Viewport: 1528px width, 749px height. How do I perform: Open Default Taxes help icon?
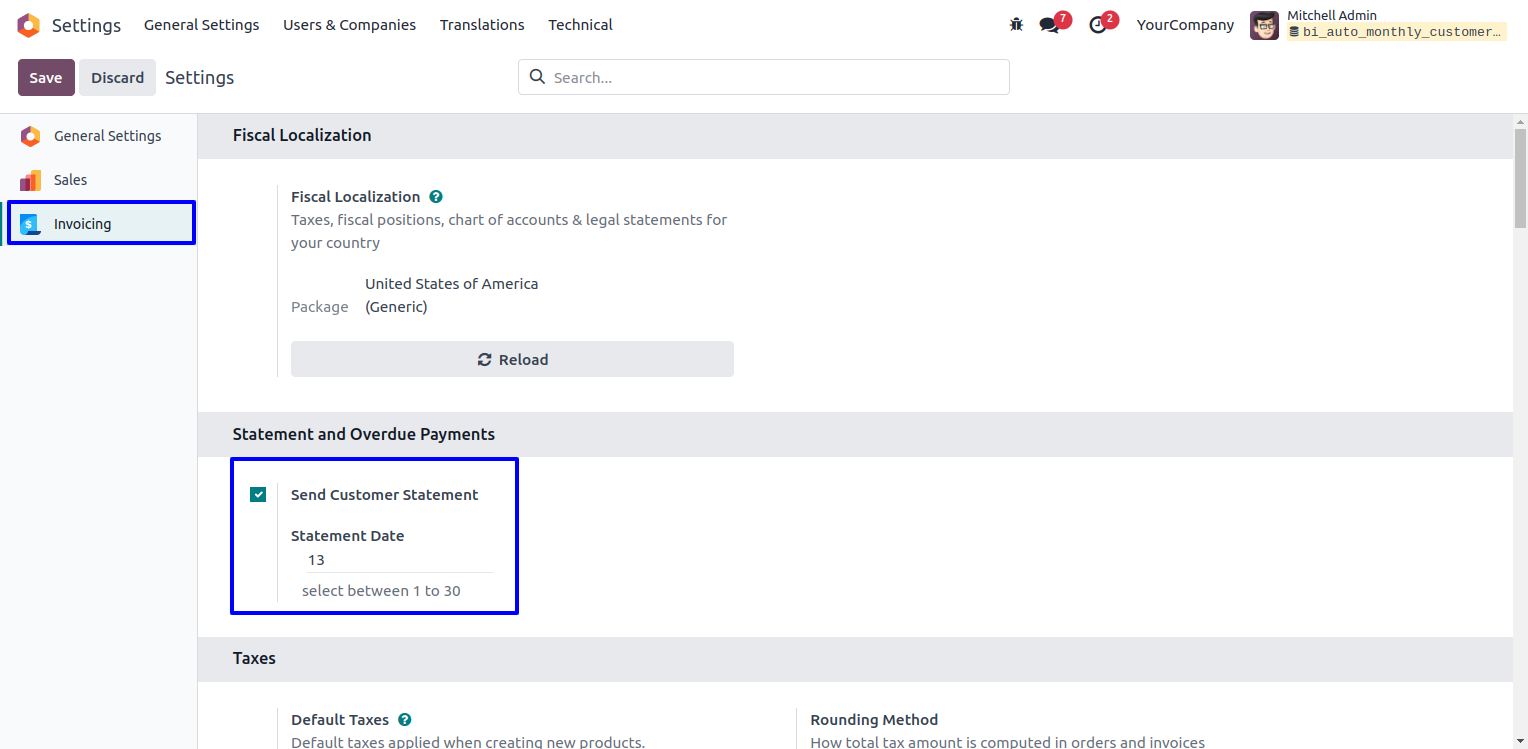tap(405, 720)
